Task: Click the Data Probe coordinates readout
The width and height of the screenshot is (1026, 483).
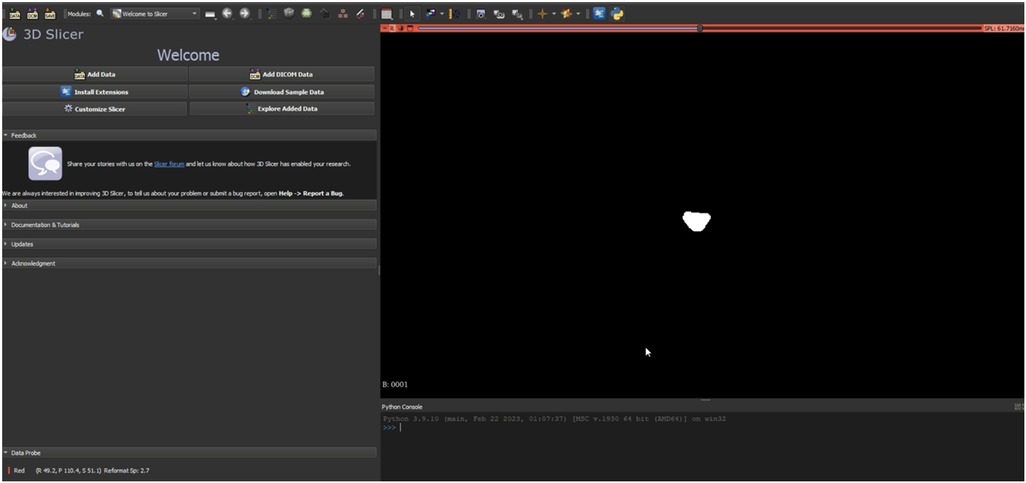Action: tap(92, 471)
